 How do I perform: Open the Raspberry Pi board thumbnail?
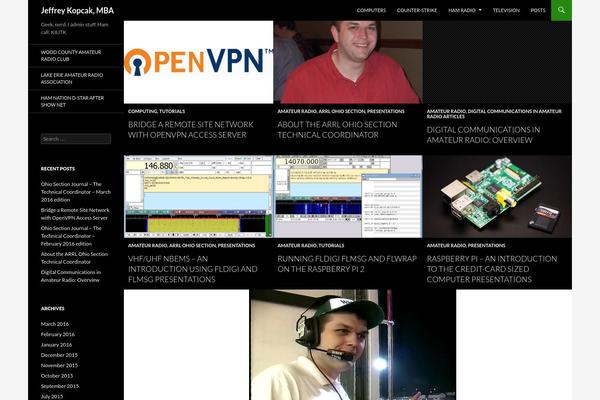(x=497, y=196)
